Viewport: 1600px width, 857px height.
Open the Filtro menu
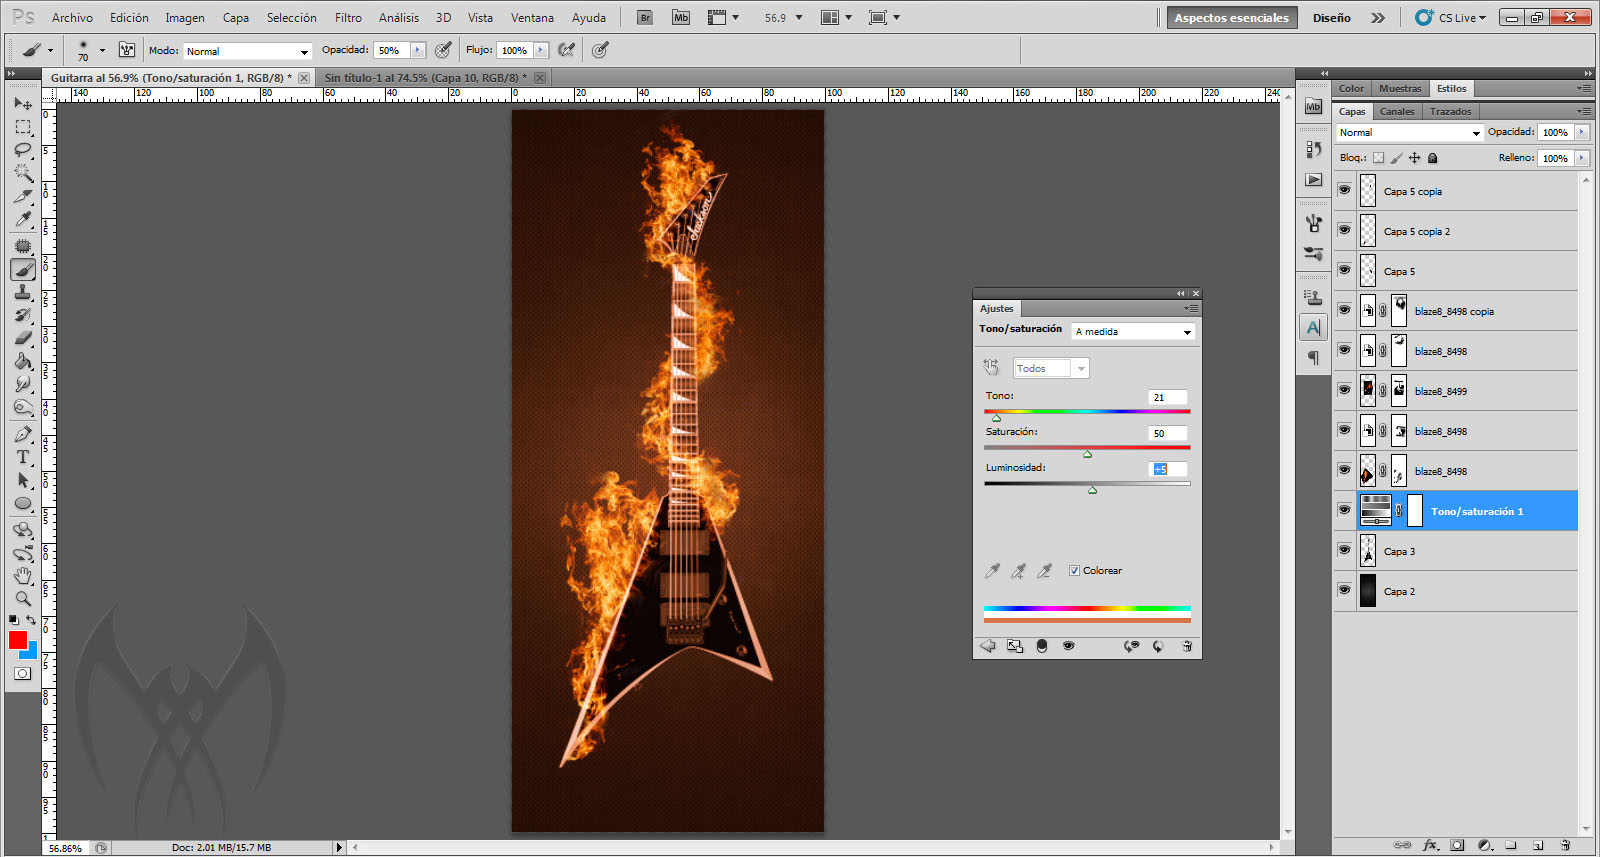tap(348, 18)
